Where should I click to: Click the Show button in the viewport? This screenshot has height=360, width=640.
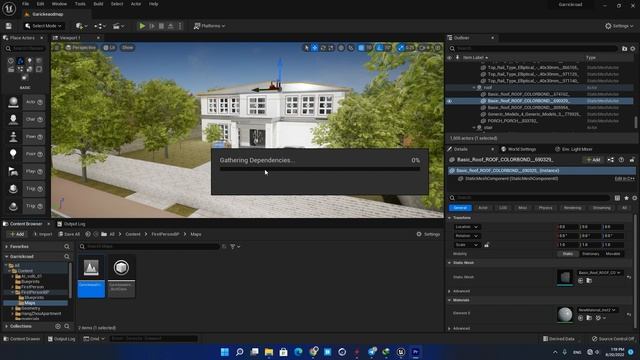tap(127, 47)
